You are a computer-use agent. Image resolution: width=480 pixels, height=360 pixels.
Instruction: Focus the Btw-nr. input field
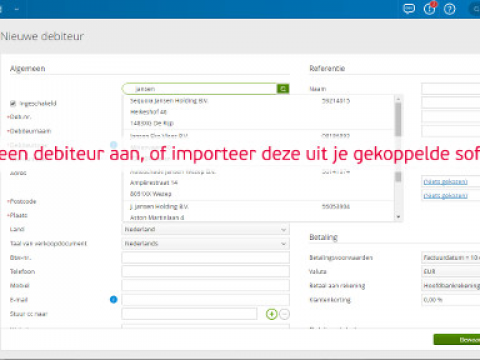point(205,258)
